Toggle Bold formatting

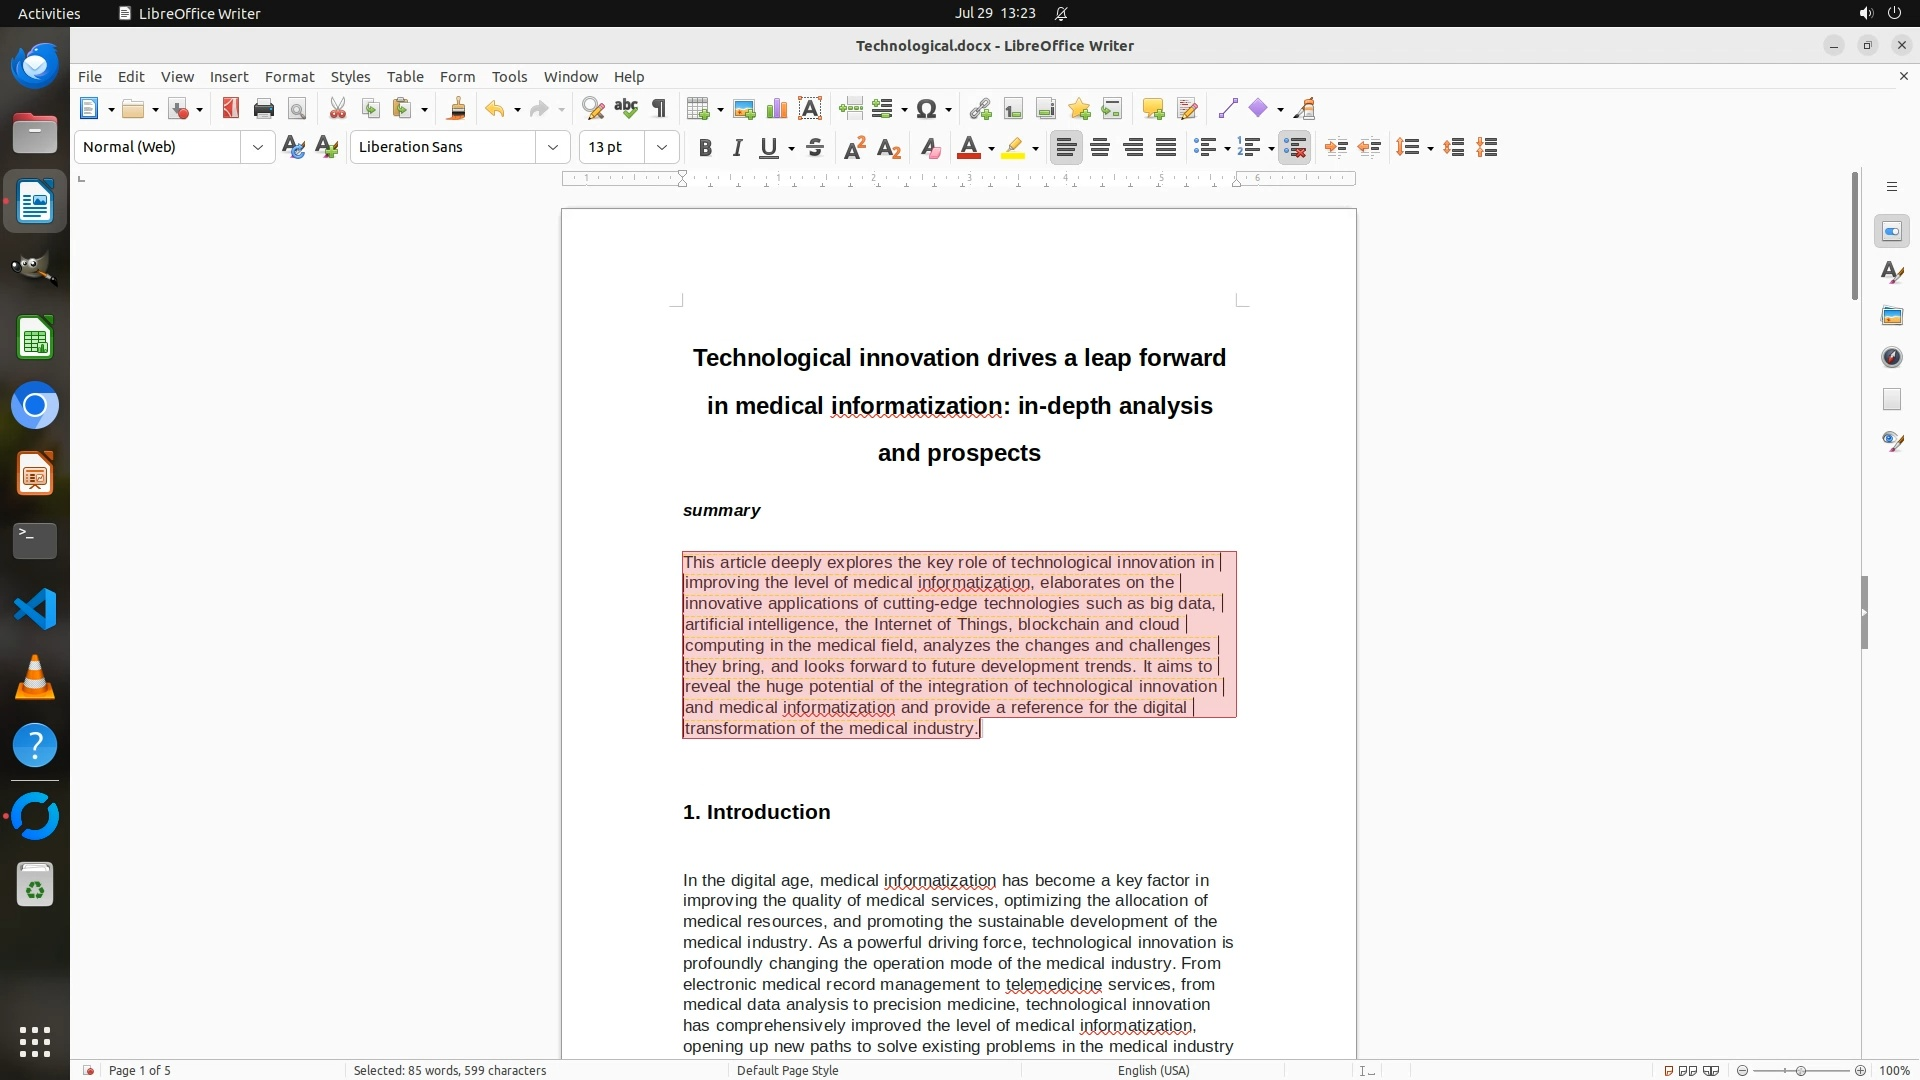[x=705, y=148]
